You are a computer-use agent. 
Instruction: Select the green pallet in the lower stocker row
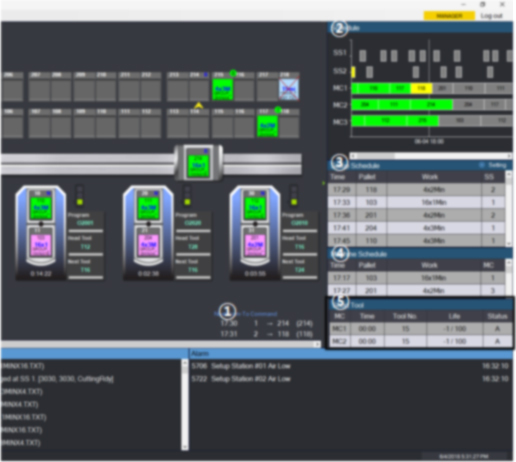pos(267,126)
